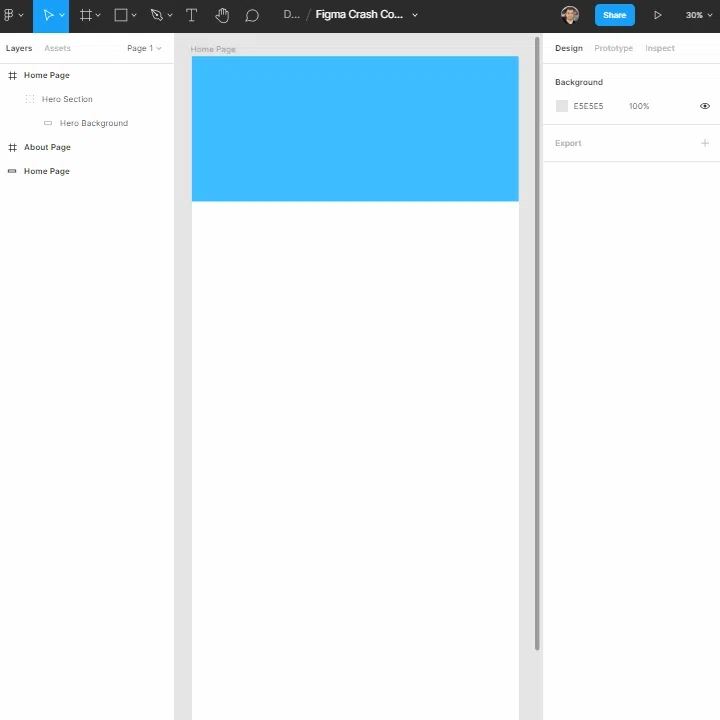Open the Page 1 pages dropdown
Viewport: 720px width, 720px height.
point(144,48)
